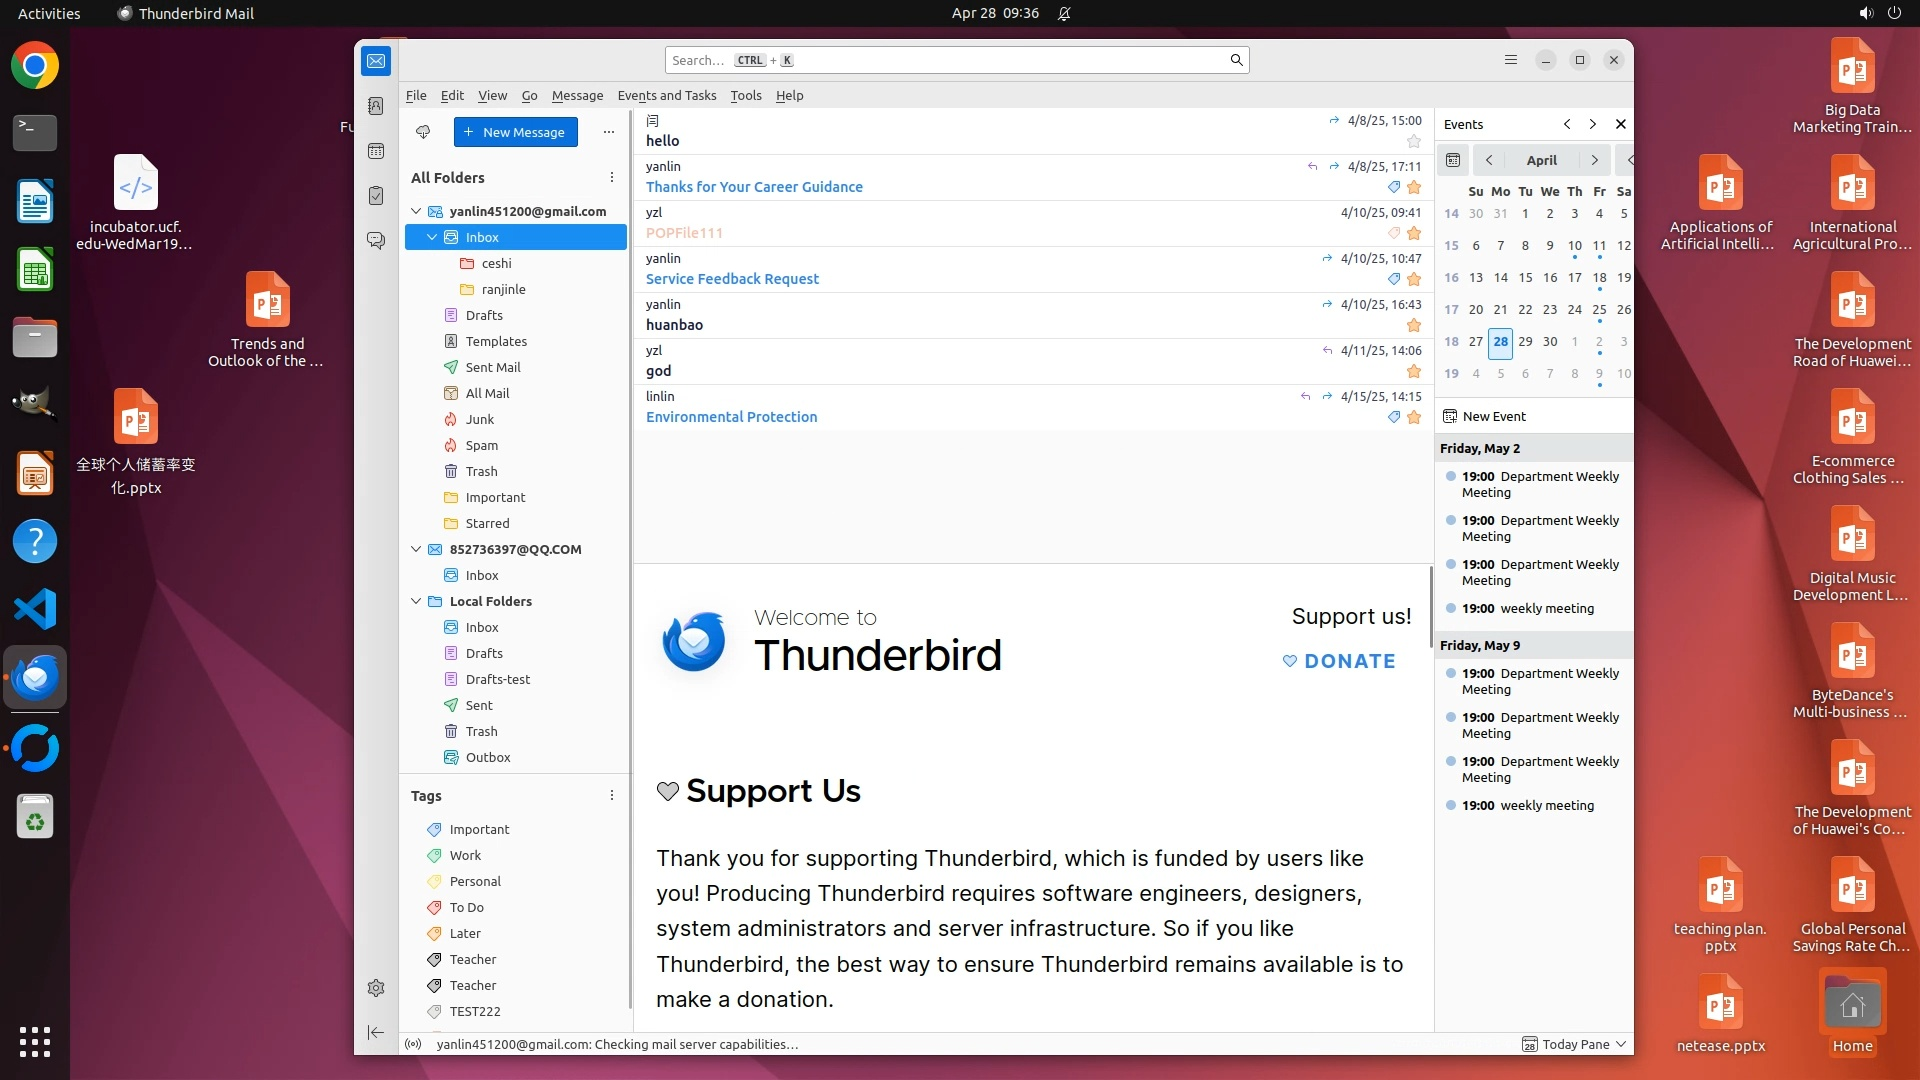
Task: Unstar the Environmental Protection message
Action: pos(1414,417)
